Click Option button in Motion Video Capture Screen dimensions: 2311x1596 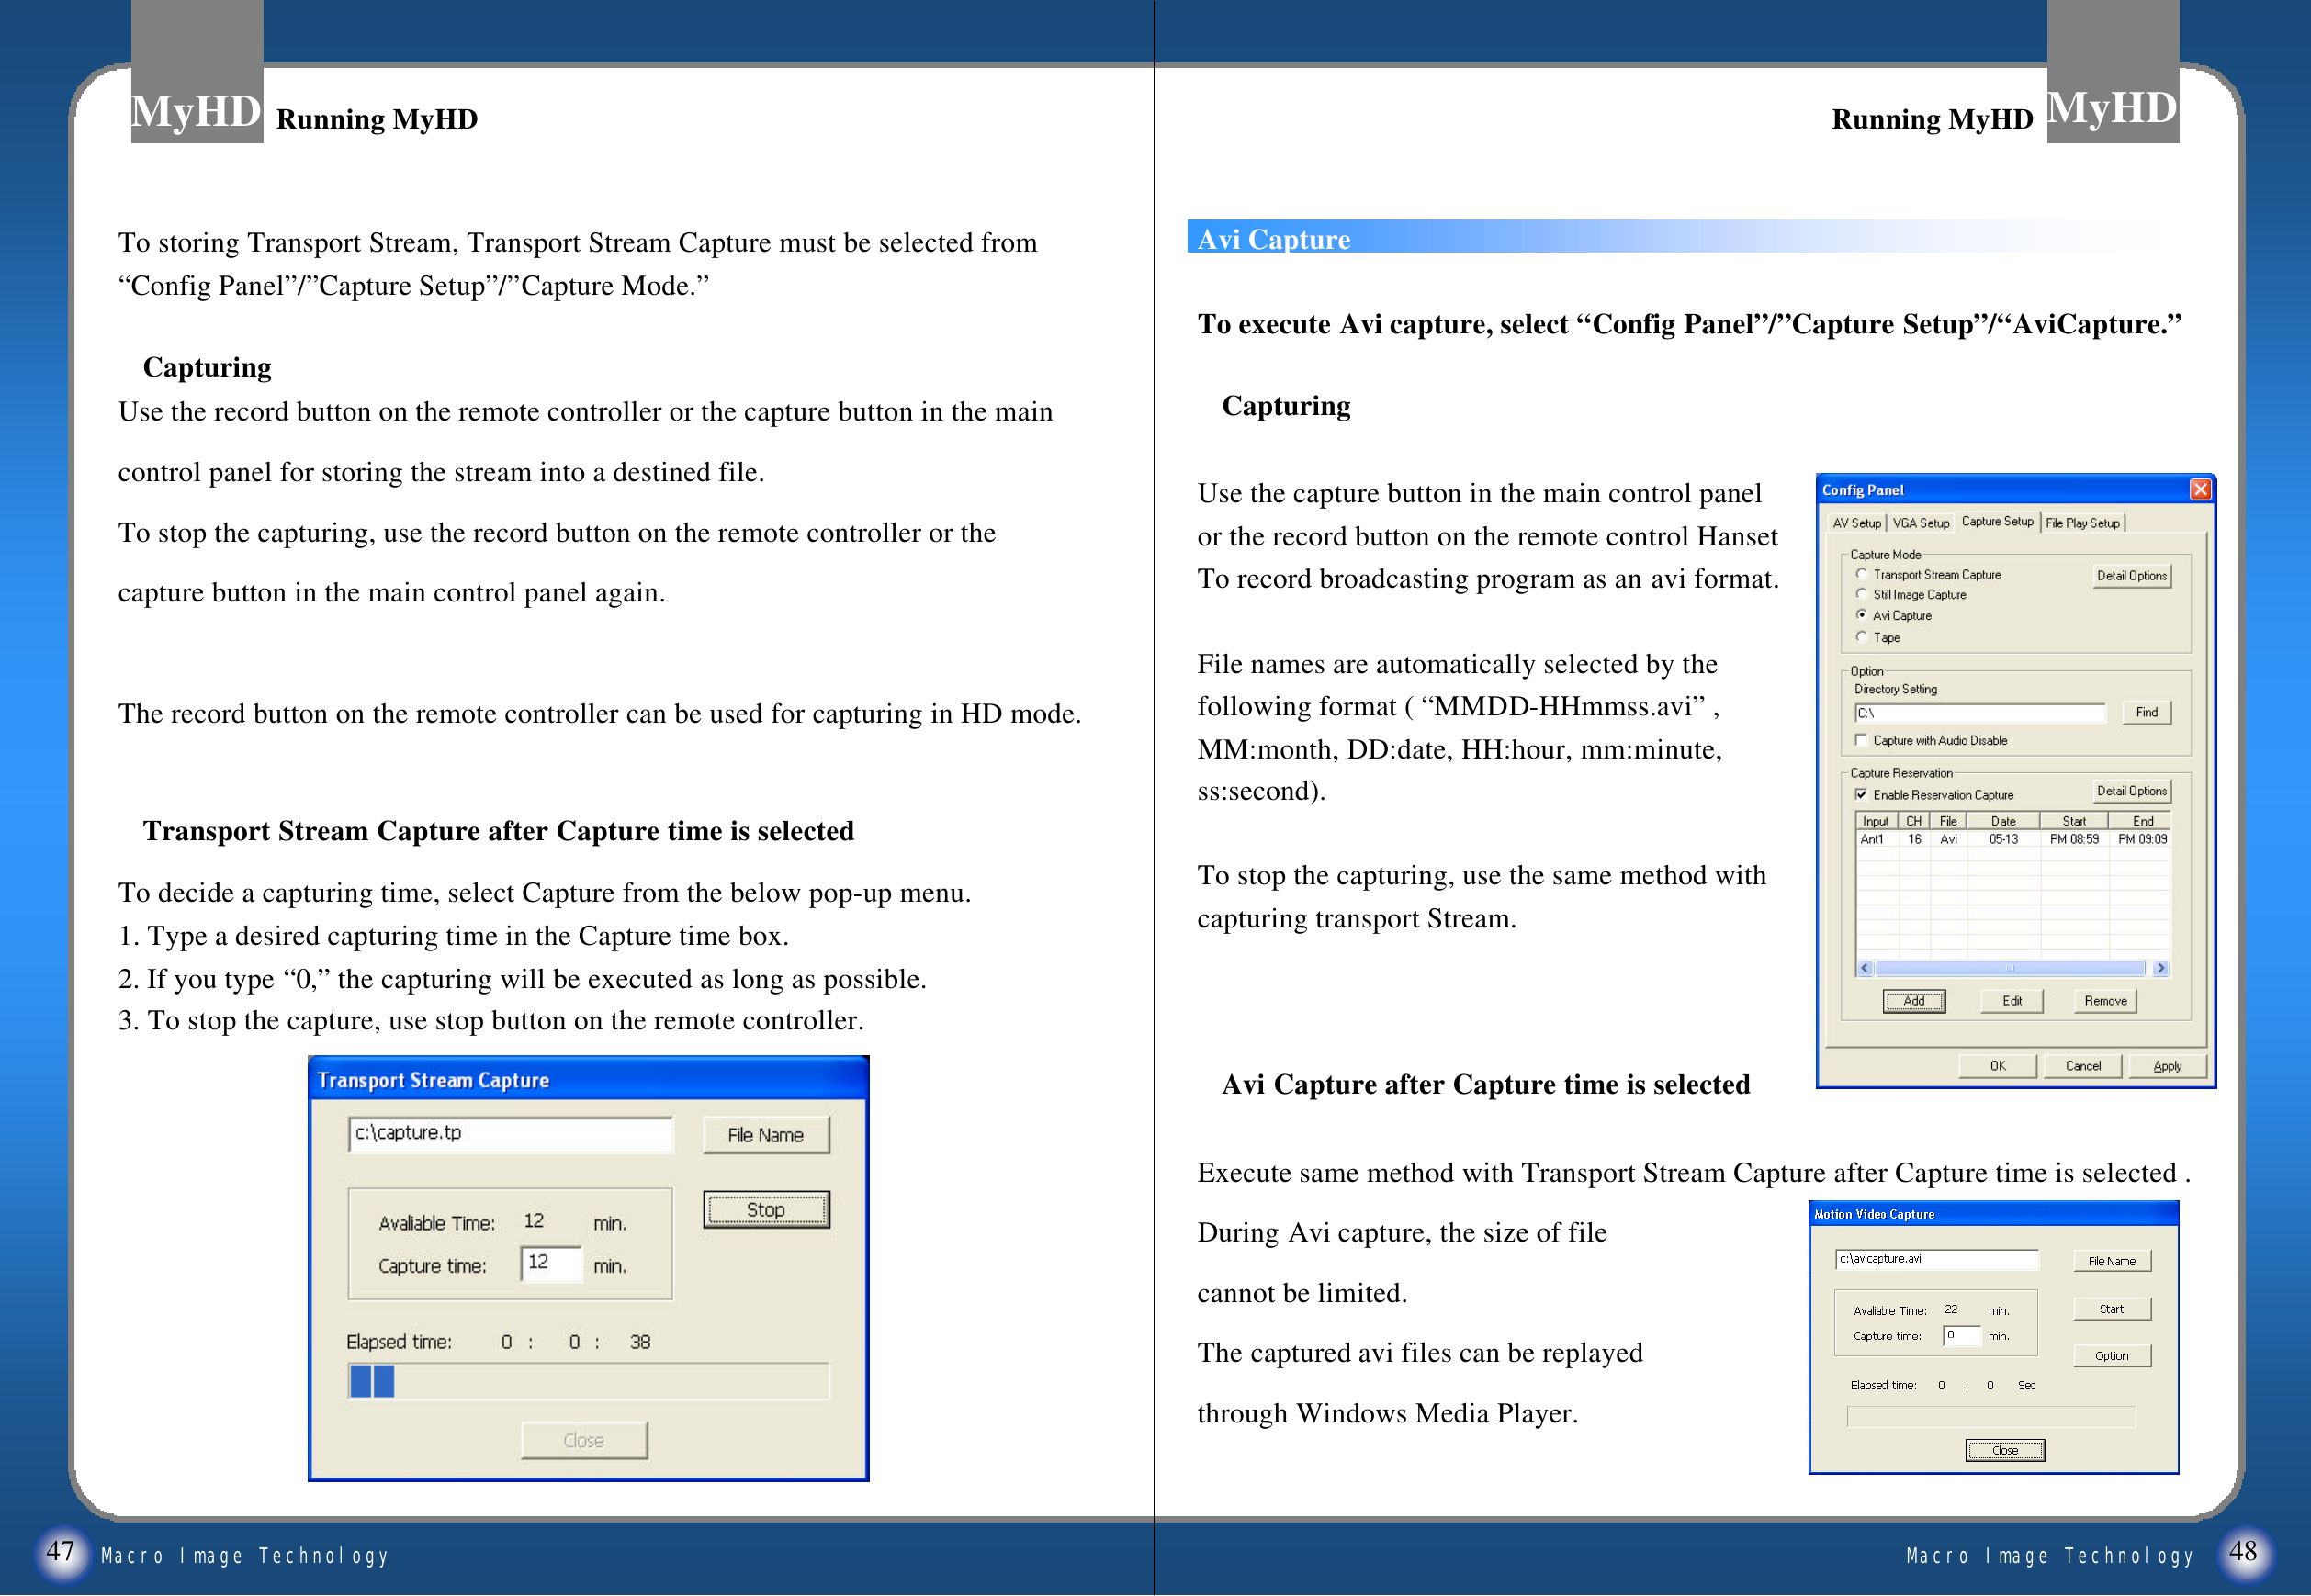pyautogui.click(x=2111, y=1356)
